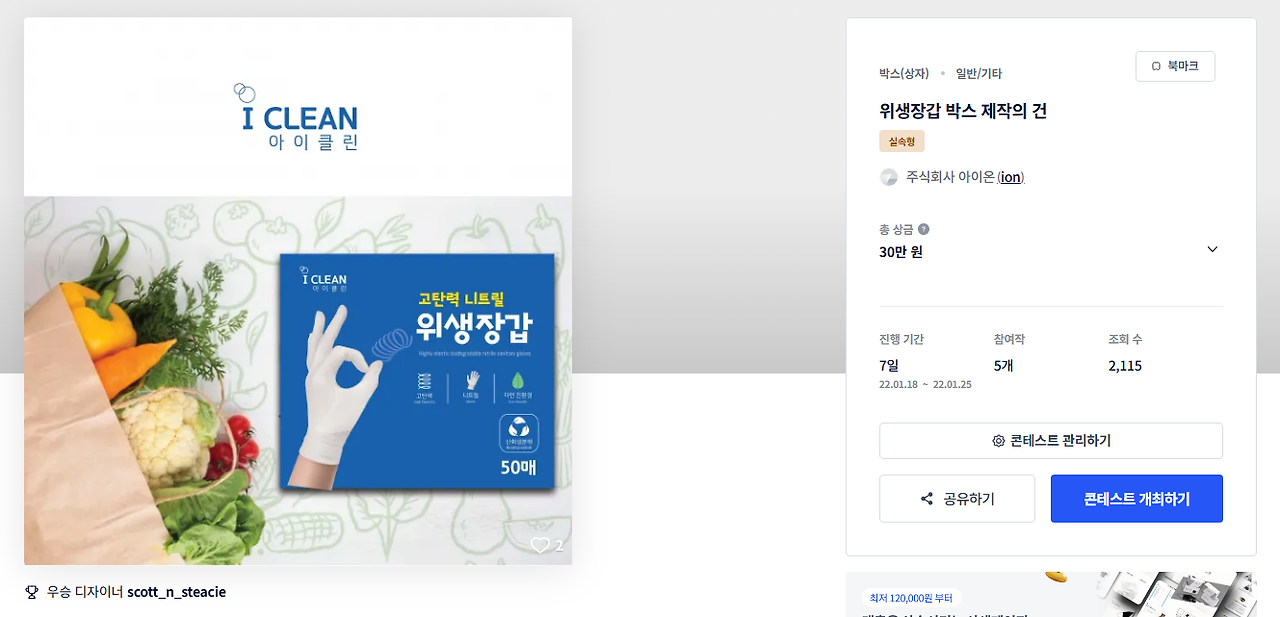Screen dimensions: 1280x617
Task: Click the company avatar icon for 주식회사 아이온
Action: [888, 177]
